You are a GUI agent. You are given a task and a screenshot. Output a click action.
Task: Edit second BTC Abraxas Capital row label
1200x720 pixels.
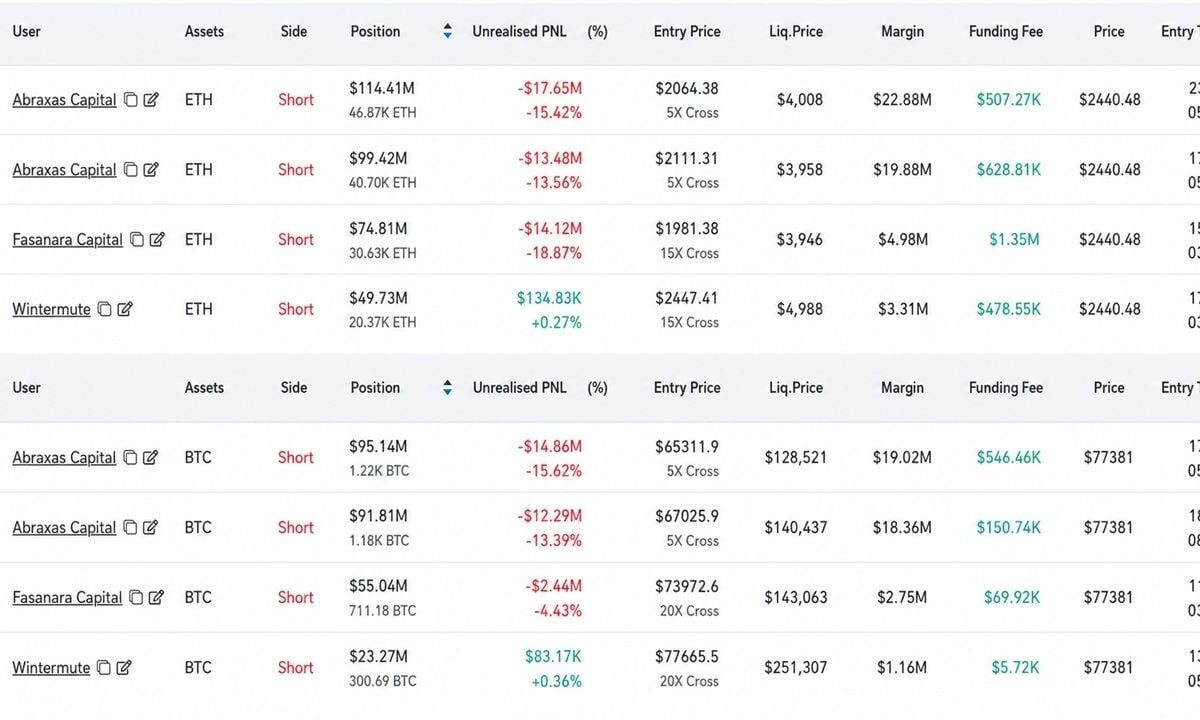(151, 528)
